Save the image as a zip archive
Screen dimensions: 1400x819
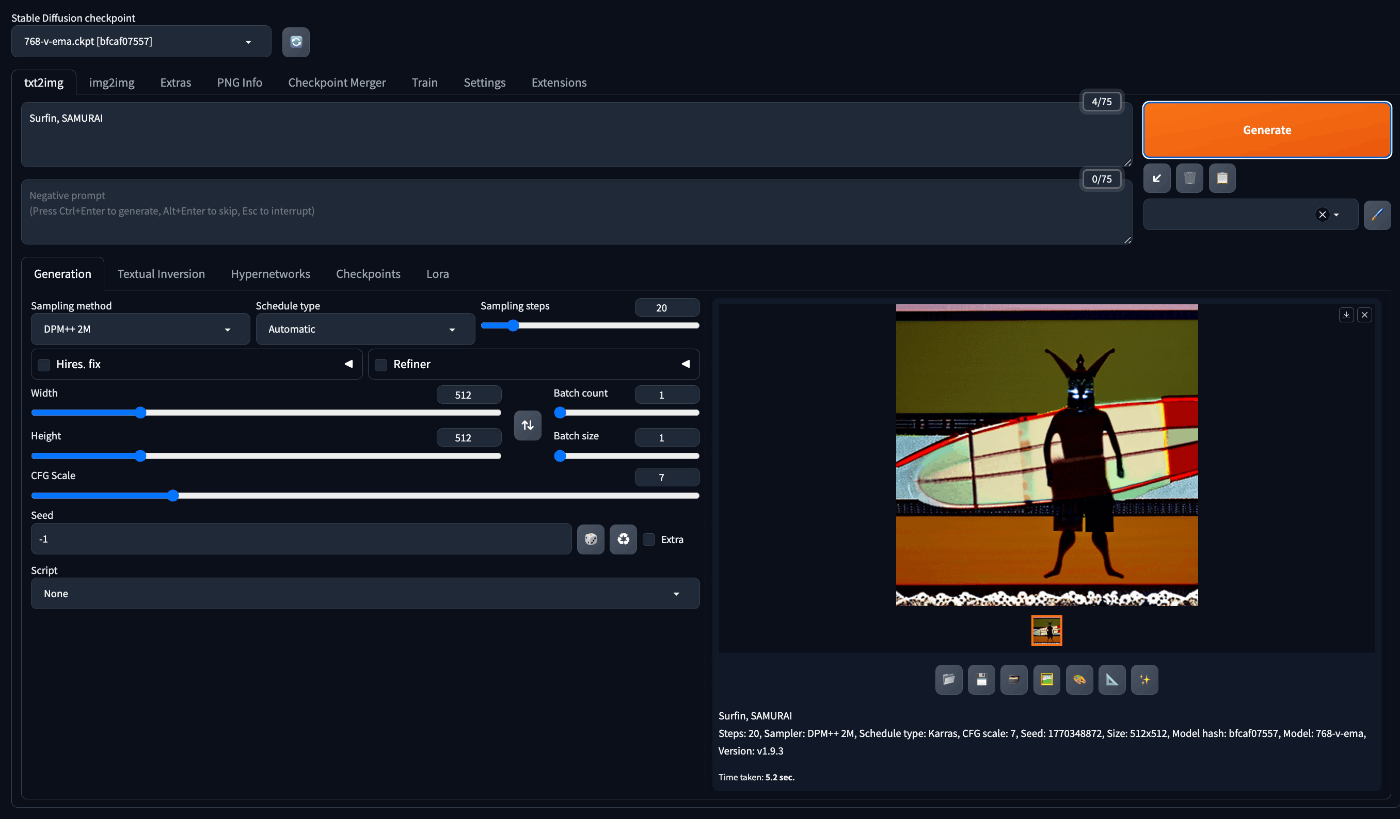click(1015, 680)
